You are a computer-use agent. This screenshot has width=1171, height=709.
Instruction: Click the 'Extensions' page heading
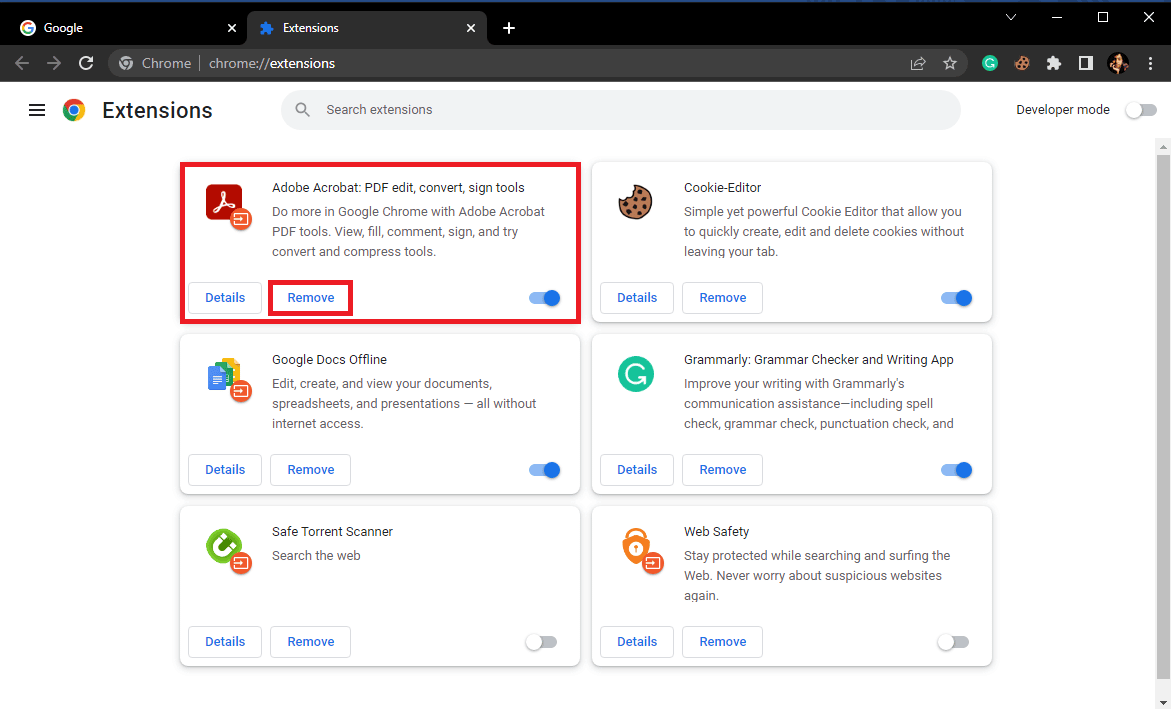coord(157,110)
